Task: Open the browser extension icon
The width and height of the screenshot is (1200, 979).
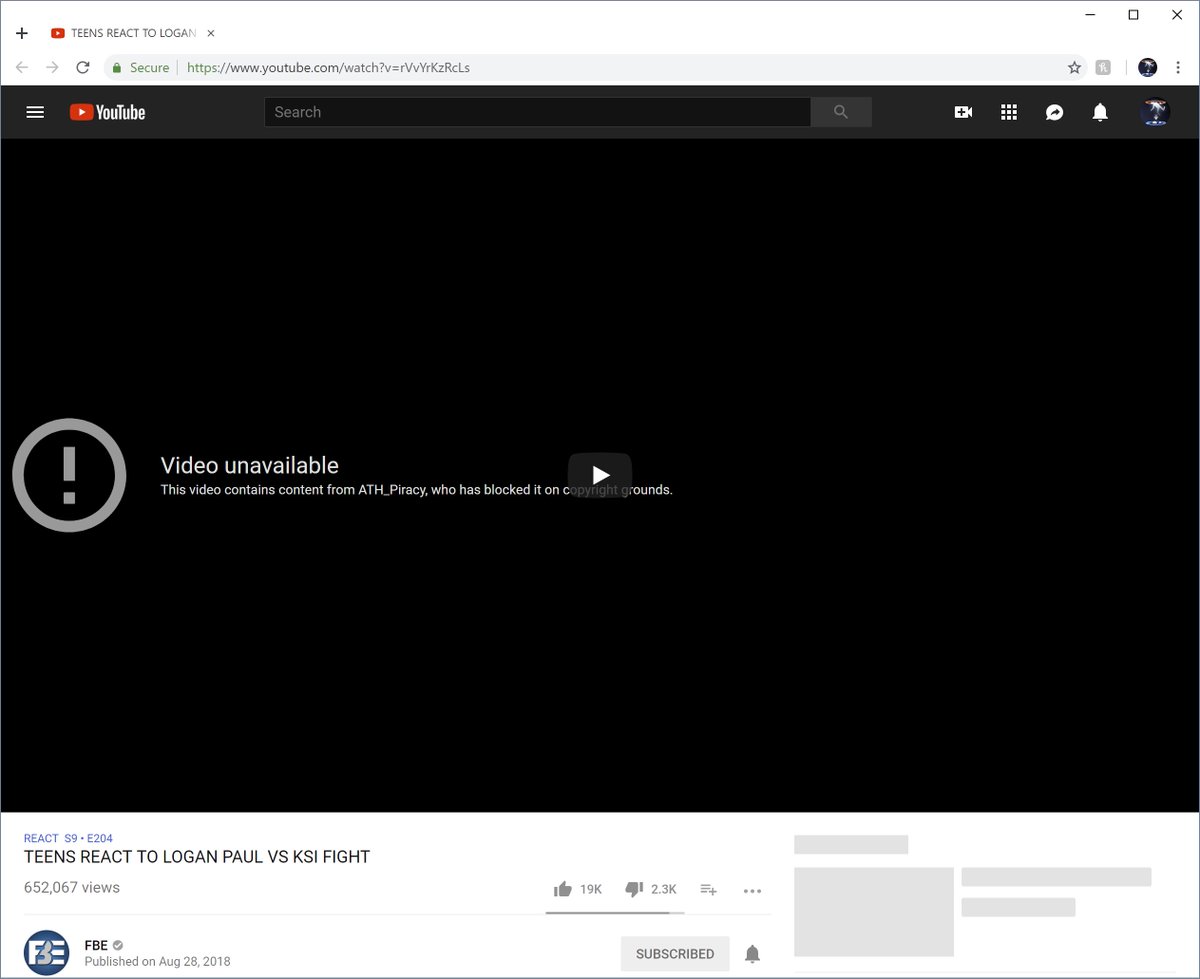Action: point(1103,68)
